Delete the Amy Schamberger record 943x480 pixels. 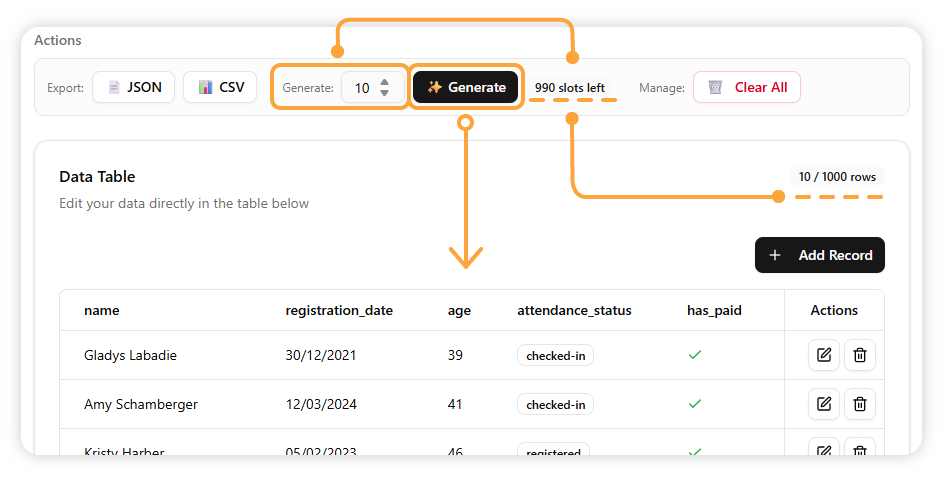coord(860,404)
